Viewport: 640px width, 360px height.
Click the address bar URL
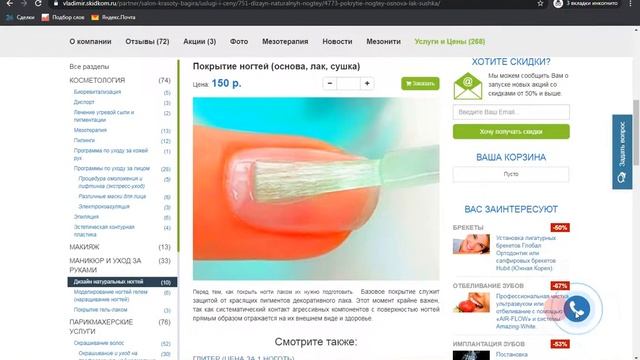pos(251,3)
